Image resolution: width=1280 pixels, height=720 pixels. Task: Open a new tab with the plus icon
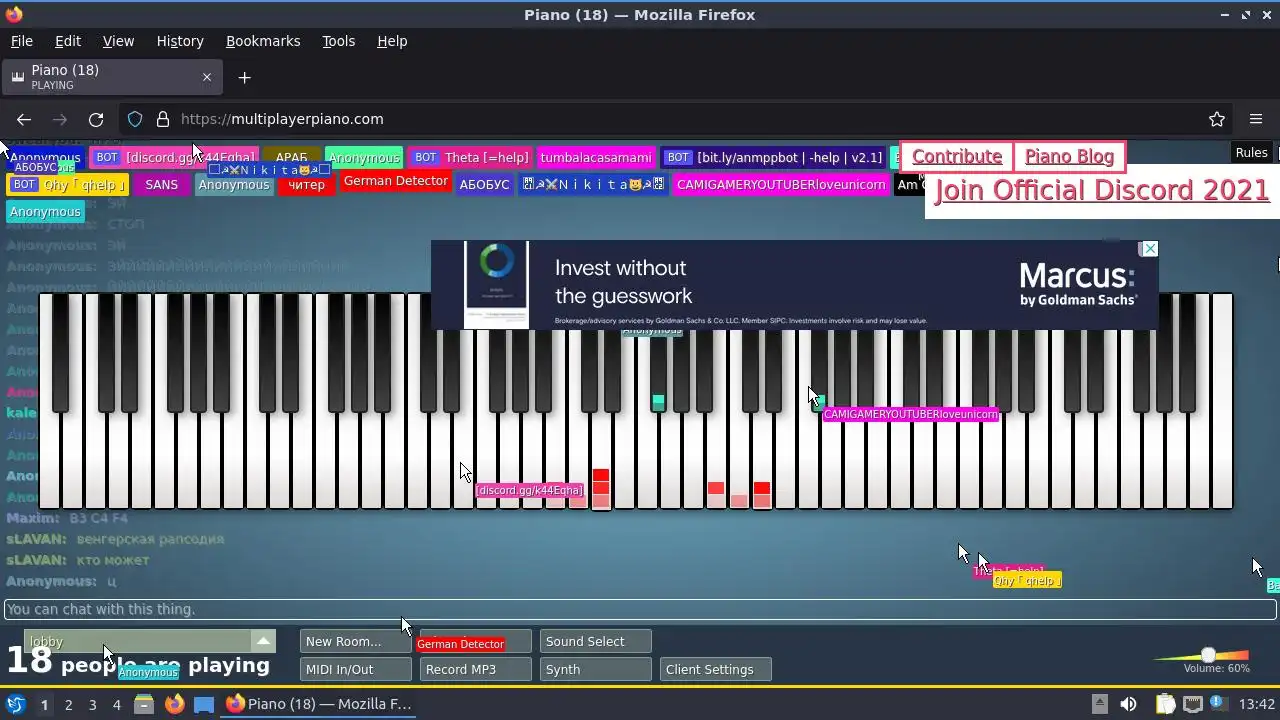click(x=244, y=77)
